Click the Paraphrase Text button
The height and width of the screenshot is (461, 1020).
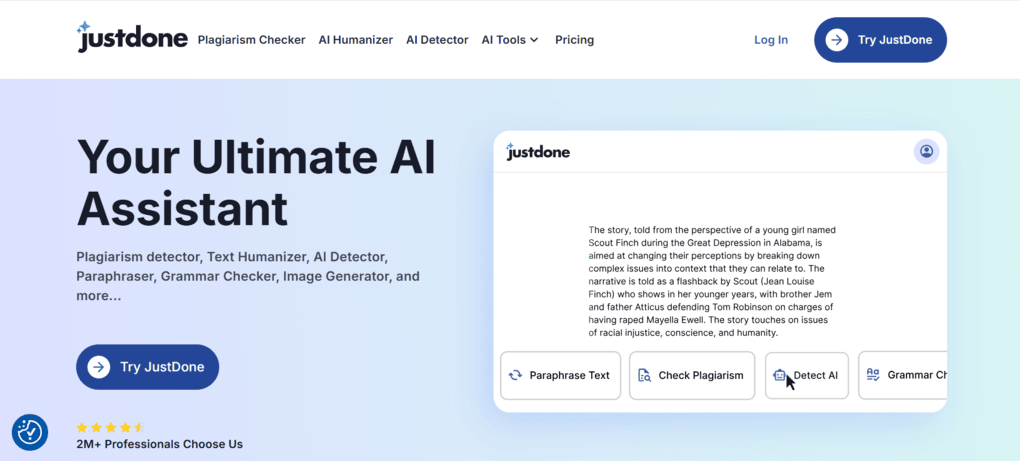coord(561,375)
